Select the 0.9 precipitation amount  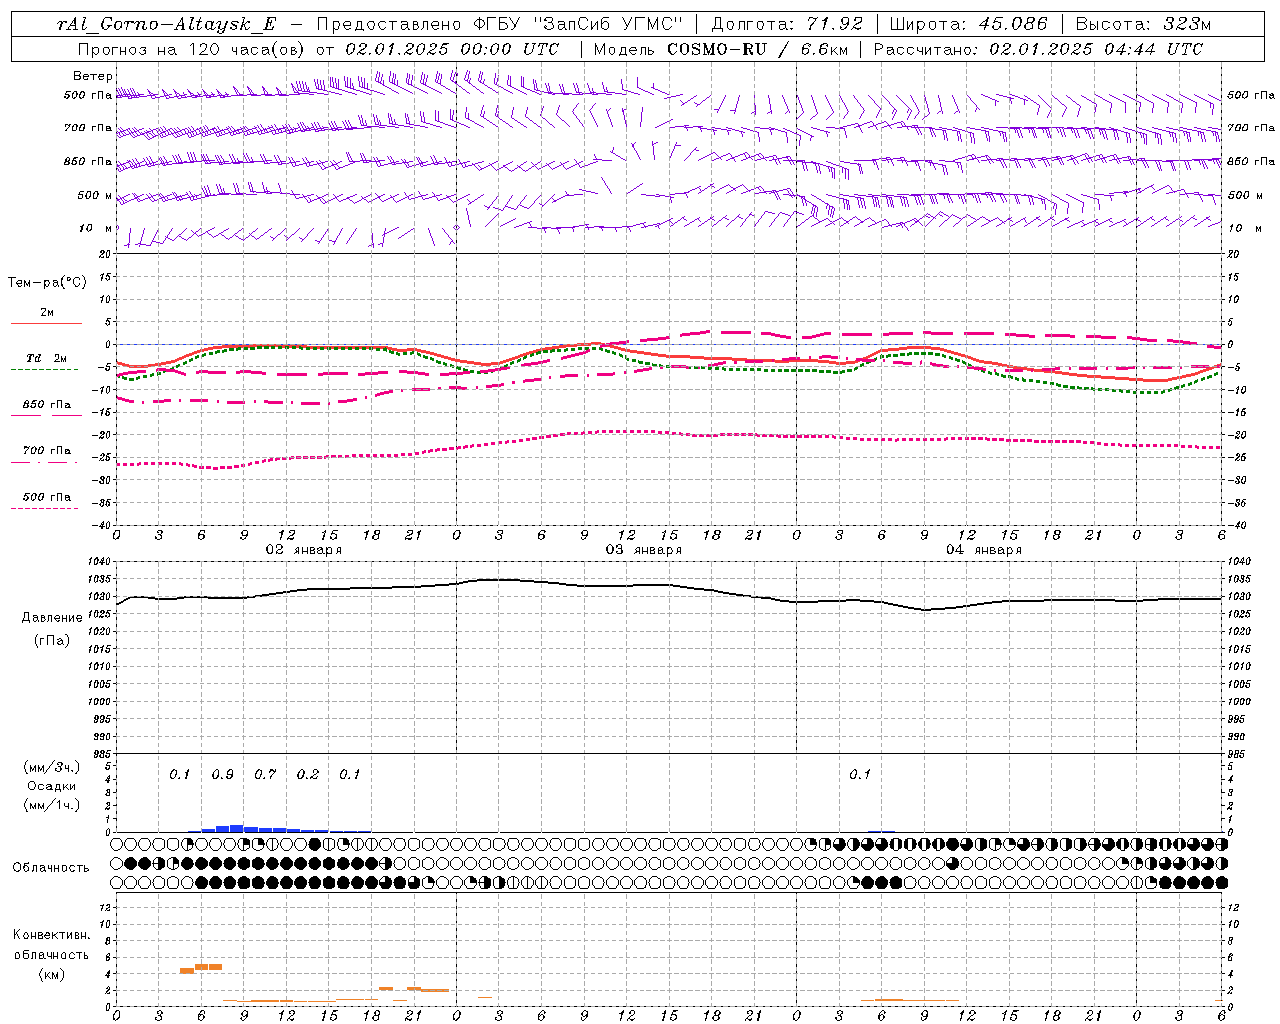point(222,775)
